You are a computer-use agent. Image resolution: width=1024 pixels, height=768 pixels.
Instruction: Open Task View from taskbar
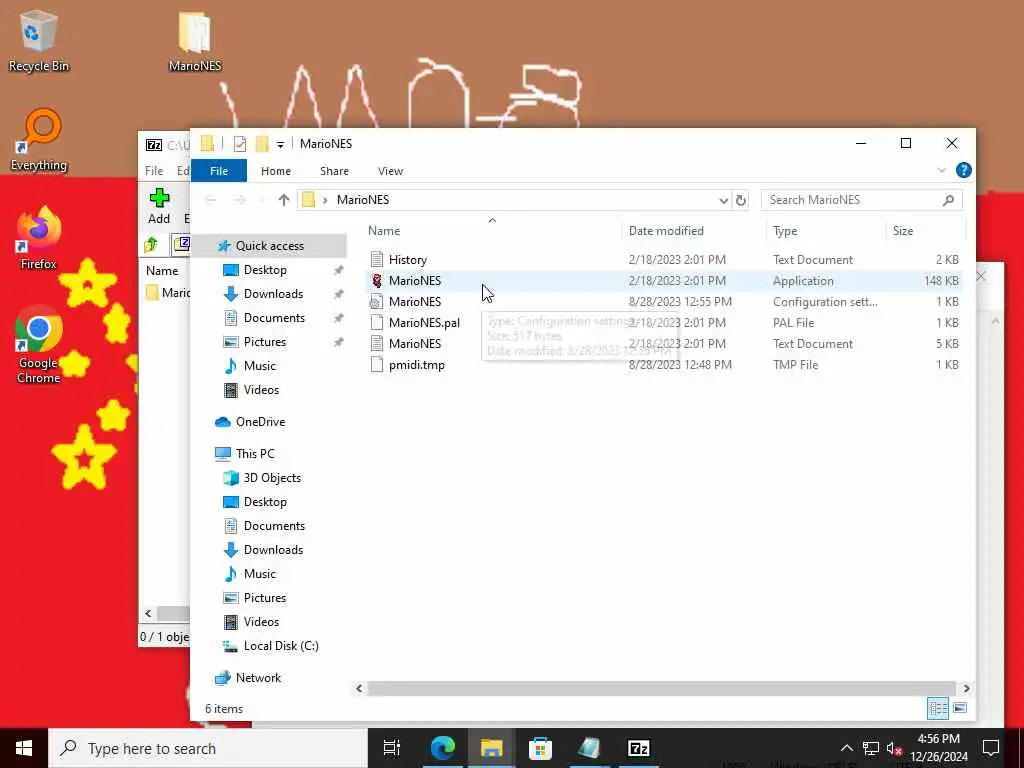pyautogui.click(x=391, y=748)
